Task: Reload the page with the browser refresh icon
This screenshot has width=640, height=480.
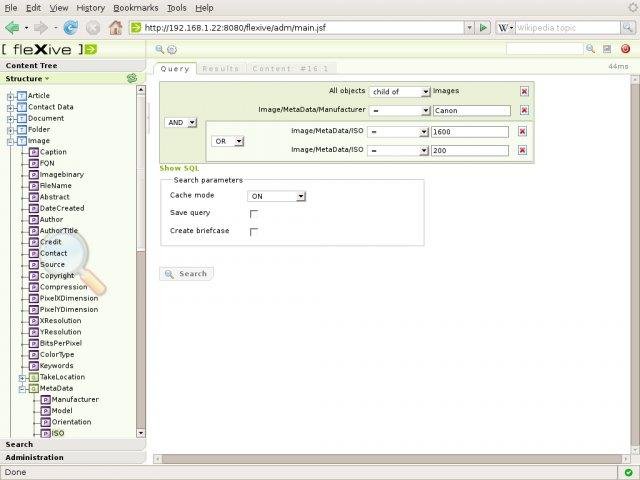Action: tap(71, 28)
